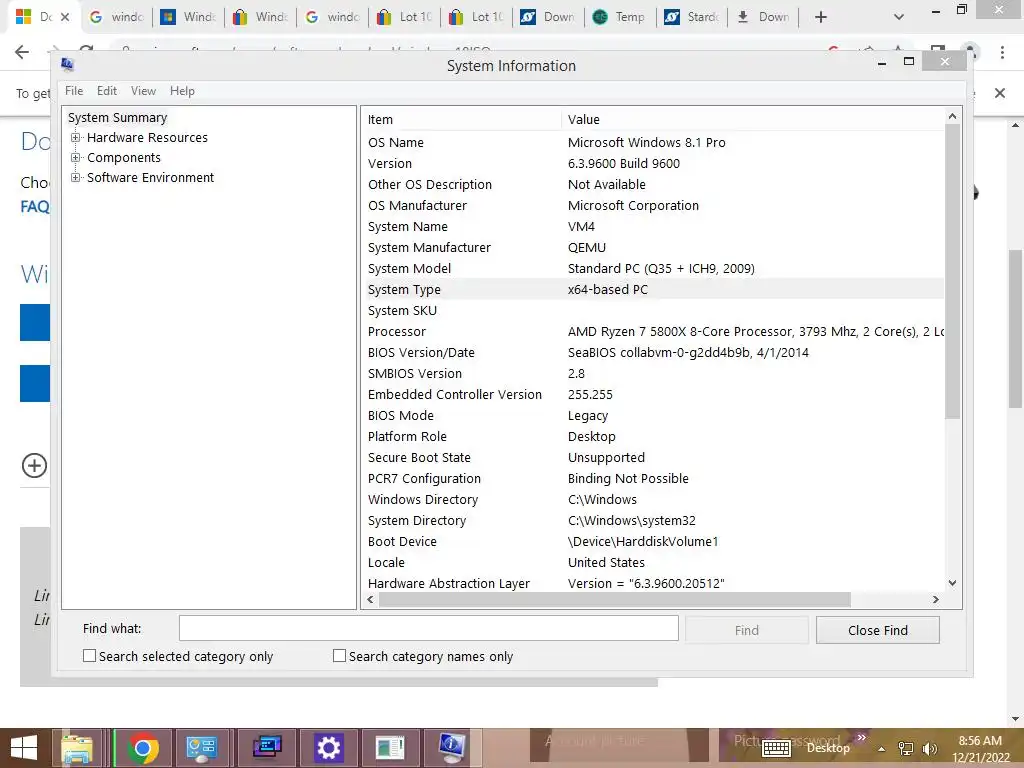The height and width of the screenshot is (768, 1024).
Task: Switch to the Temp Chrome tab
Action: [x=620, y=17]
